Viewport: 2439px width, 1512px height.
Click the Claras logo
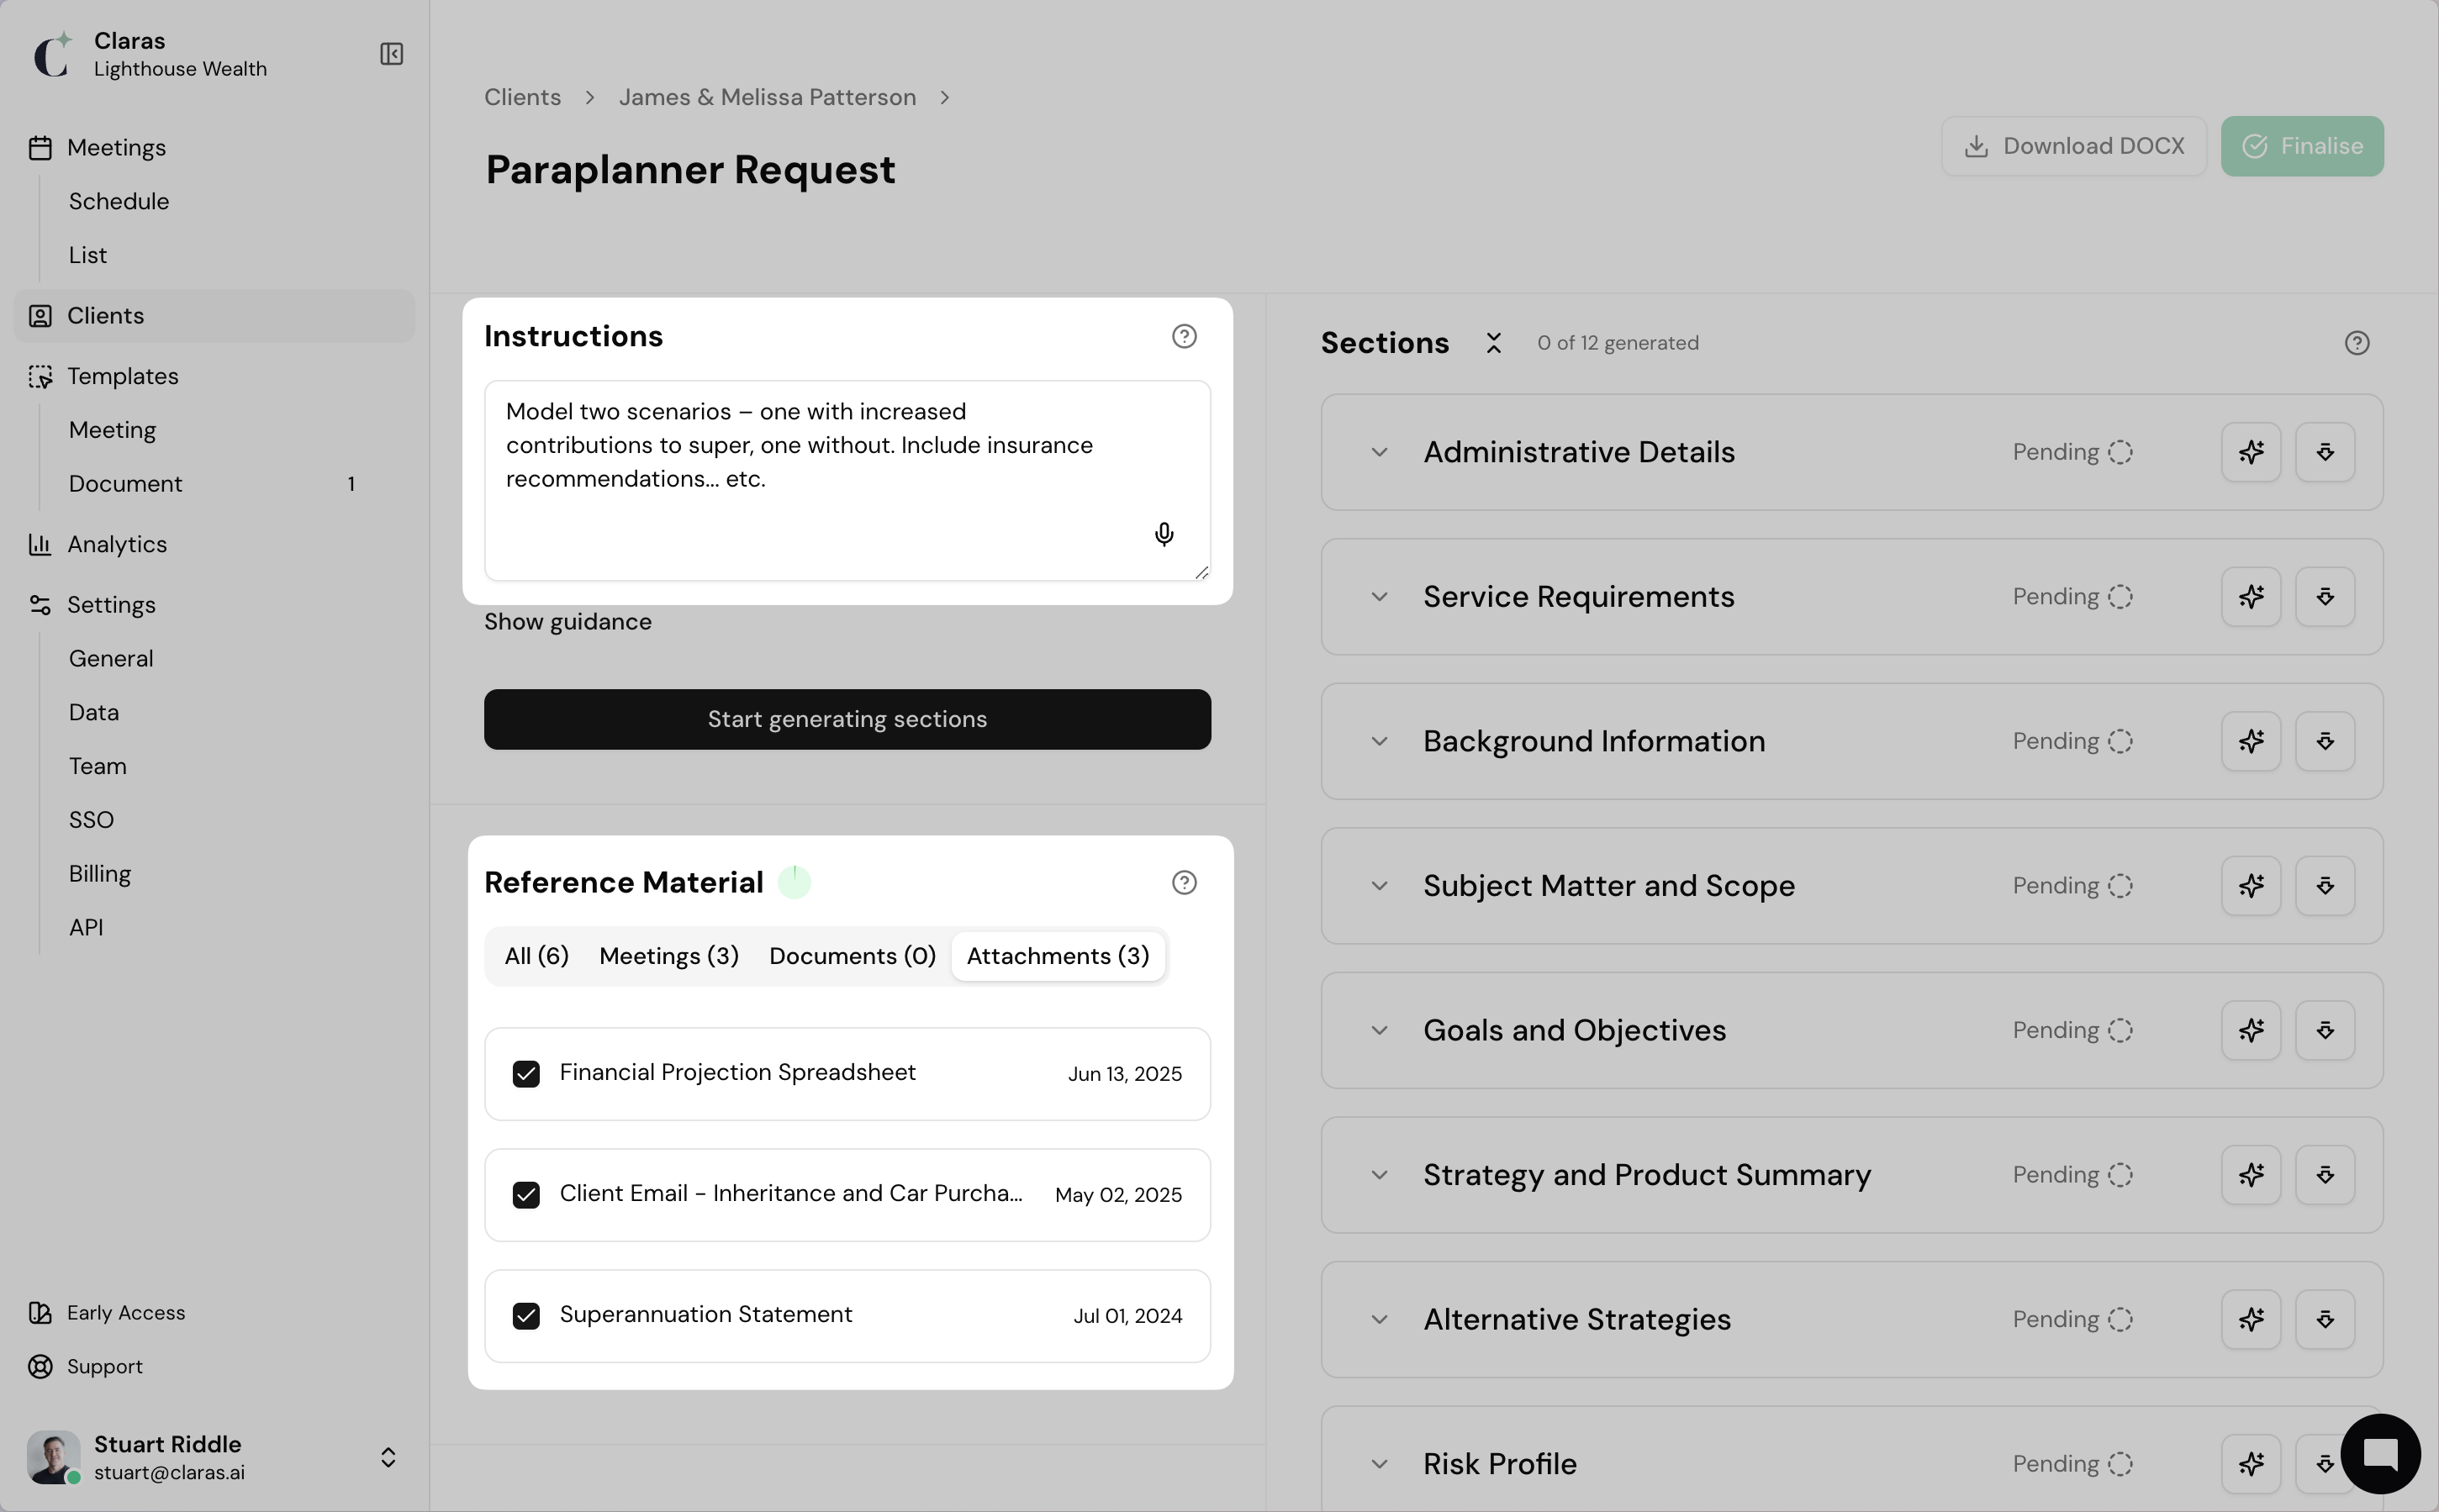53,54
